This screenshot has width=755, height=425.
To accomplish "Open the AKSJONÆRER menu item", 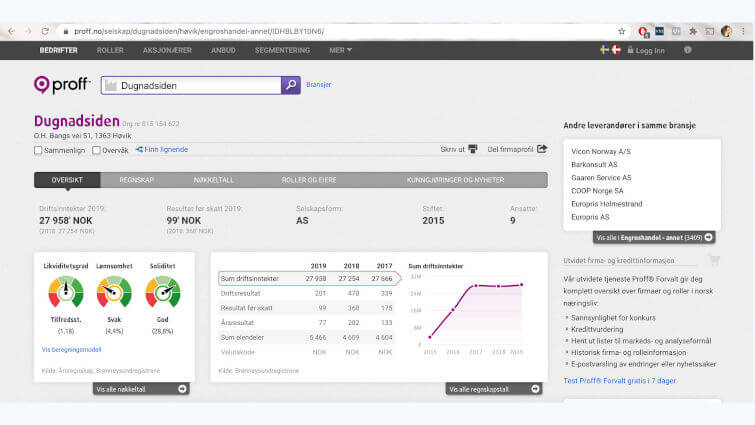I will click(167, 50).
